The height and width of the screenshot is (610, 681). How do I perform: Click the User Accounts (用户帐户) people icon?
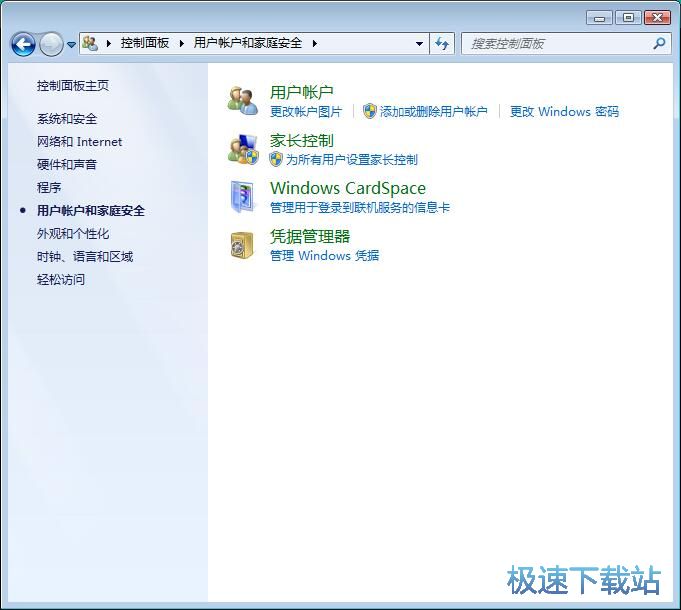pyautogui.click(x=242, y=101)
